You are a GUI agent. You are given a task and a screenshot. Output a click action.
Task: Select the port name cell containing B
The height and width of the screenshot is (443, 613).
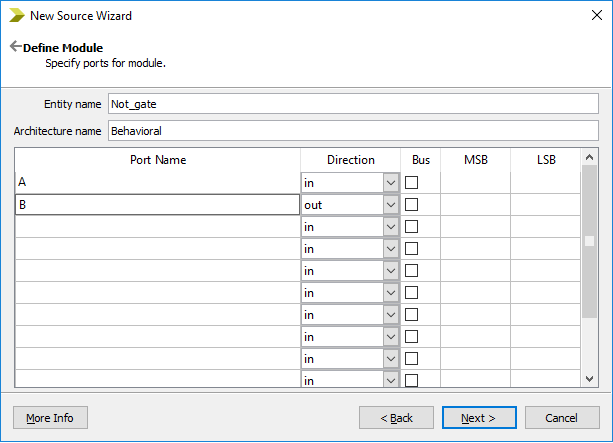click(157, 205)
